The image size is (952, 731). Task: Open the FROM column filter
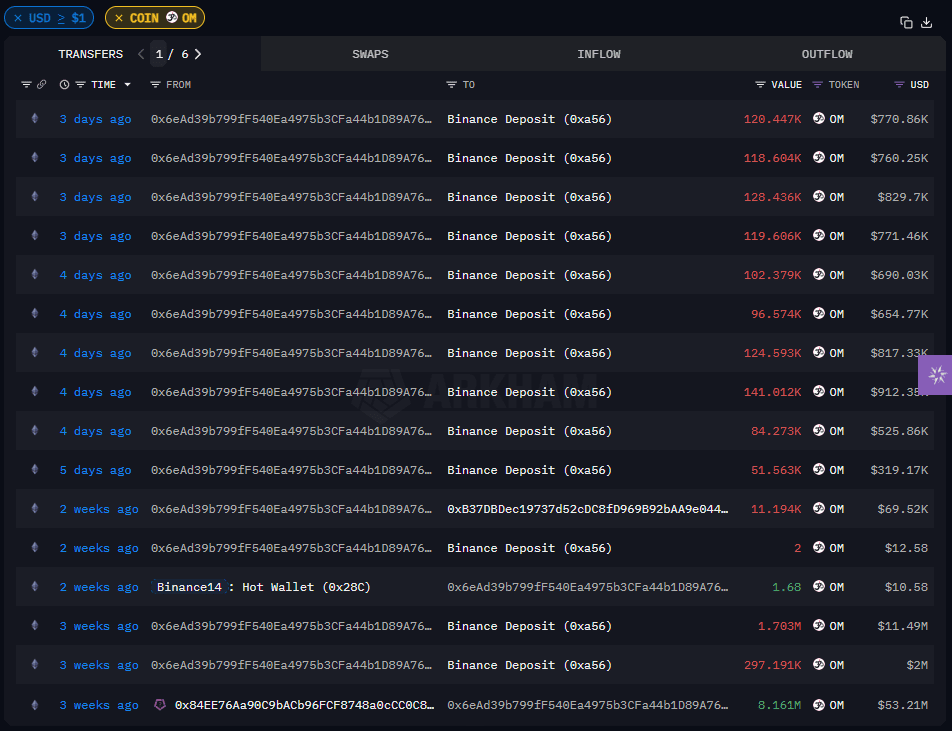(x=155, y=84)
